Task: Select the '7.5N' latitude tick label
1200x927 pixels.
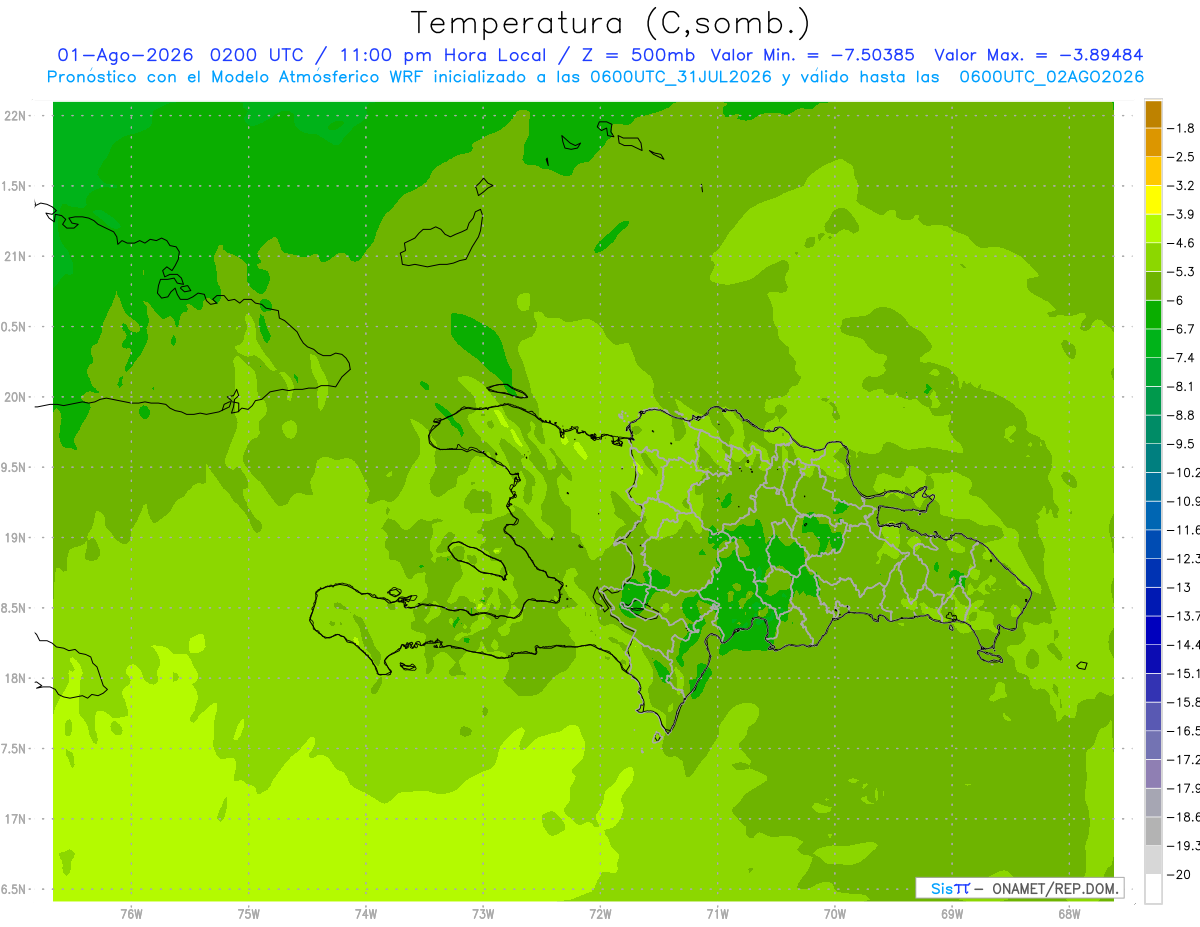Action: click(15, 749)
